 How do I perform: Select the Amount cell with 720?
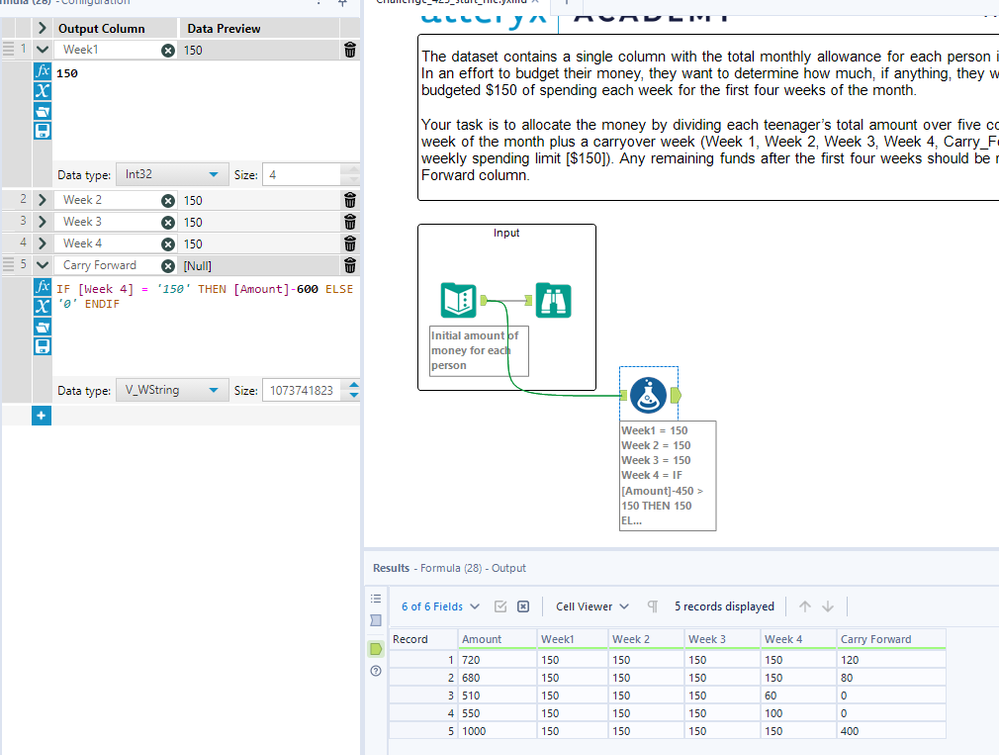tap(498, 660)
